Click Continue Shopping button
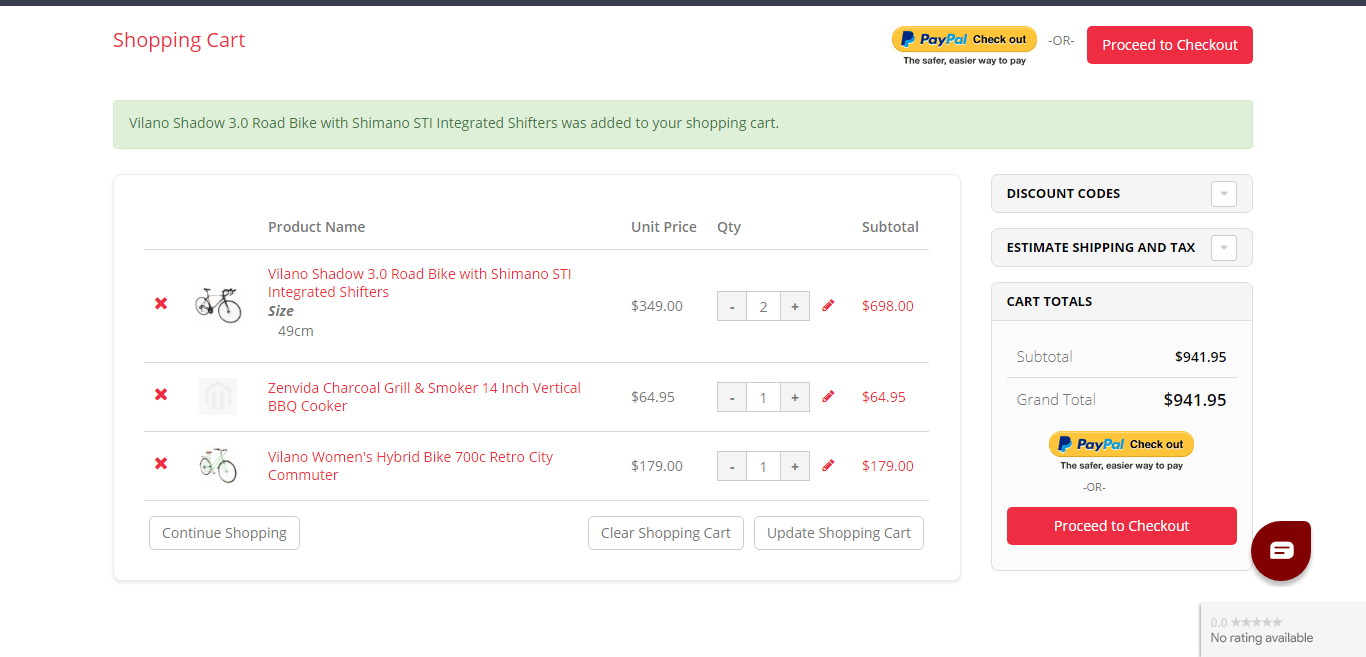The width and height of the screenshot is (1366, 657). coord(224,533)
